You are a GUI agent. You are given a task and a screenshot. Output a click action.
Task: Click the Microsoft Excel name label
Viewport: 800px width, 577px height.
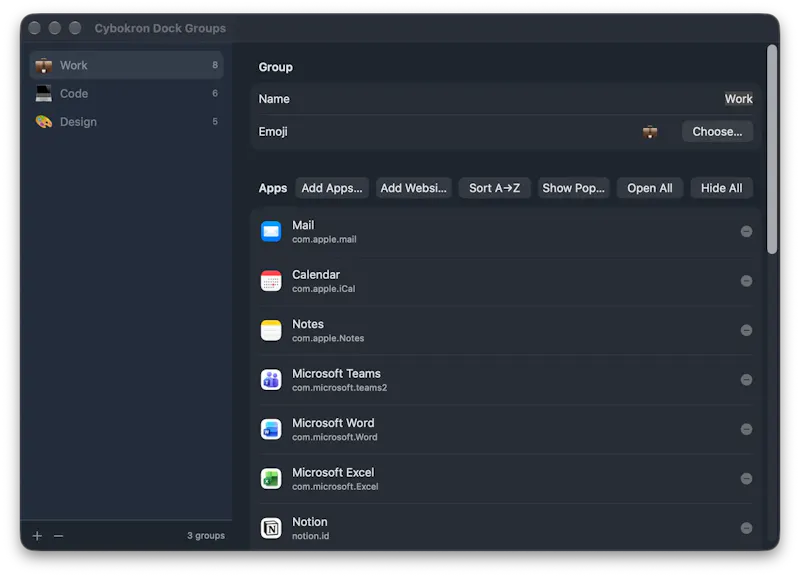(x=333, y=473)
